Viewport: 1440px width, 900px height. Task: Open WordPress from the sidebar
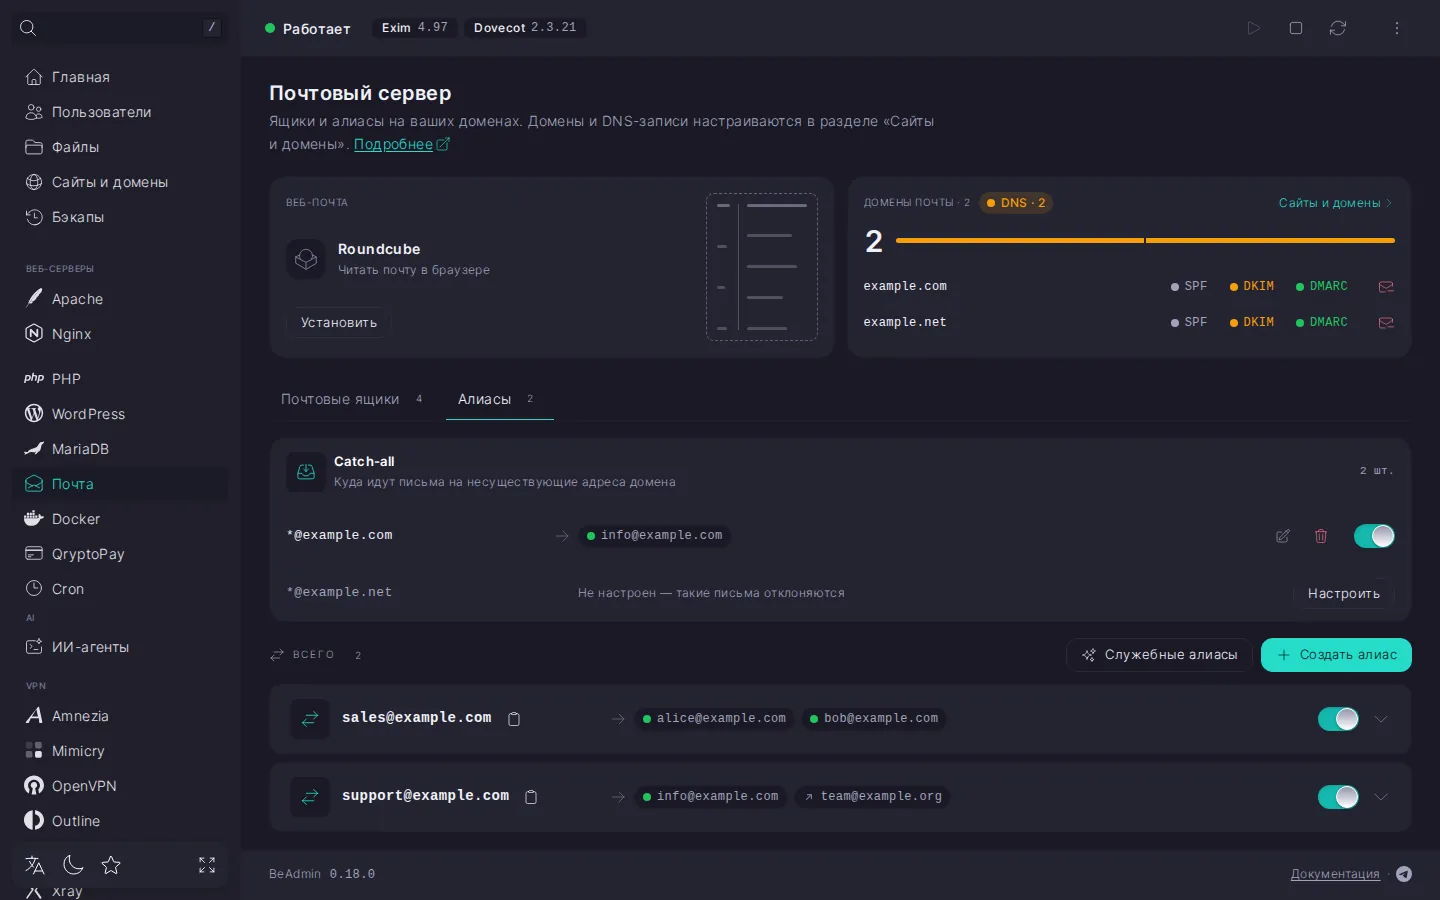[120, 414]
